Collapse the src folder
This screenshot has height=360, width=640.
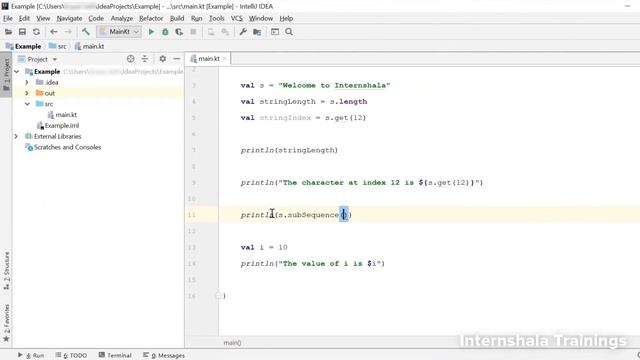27,104
